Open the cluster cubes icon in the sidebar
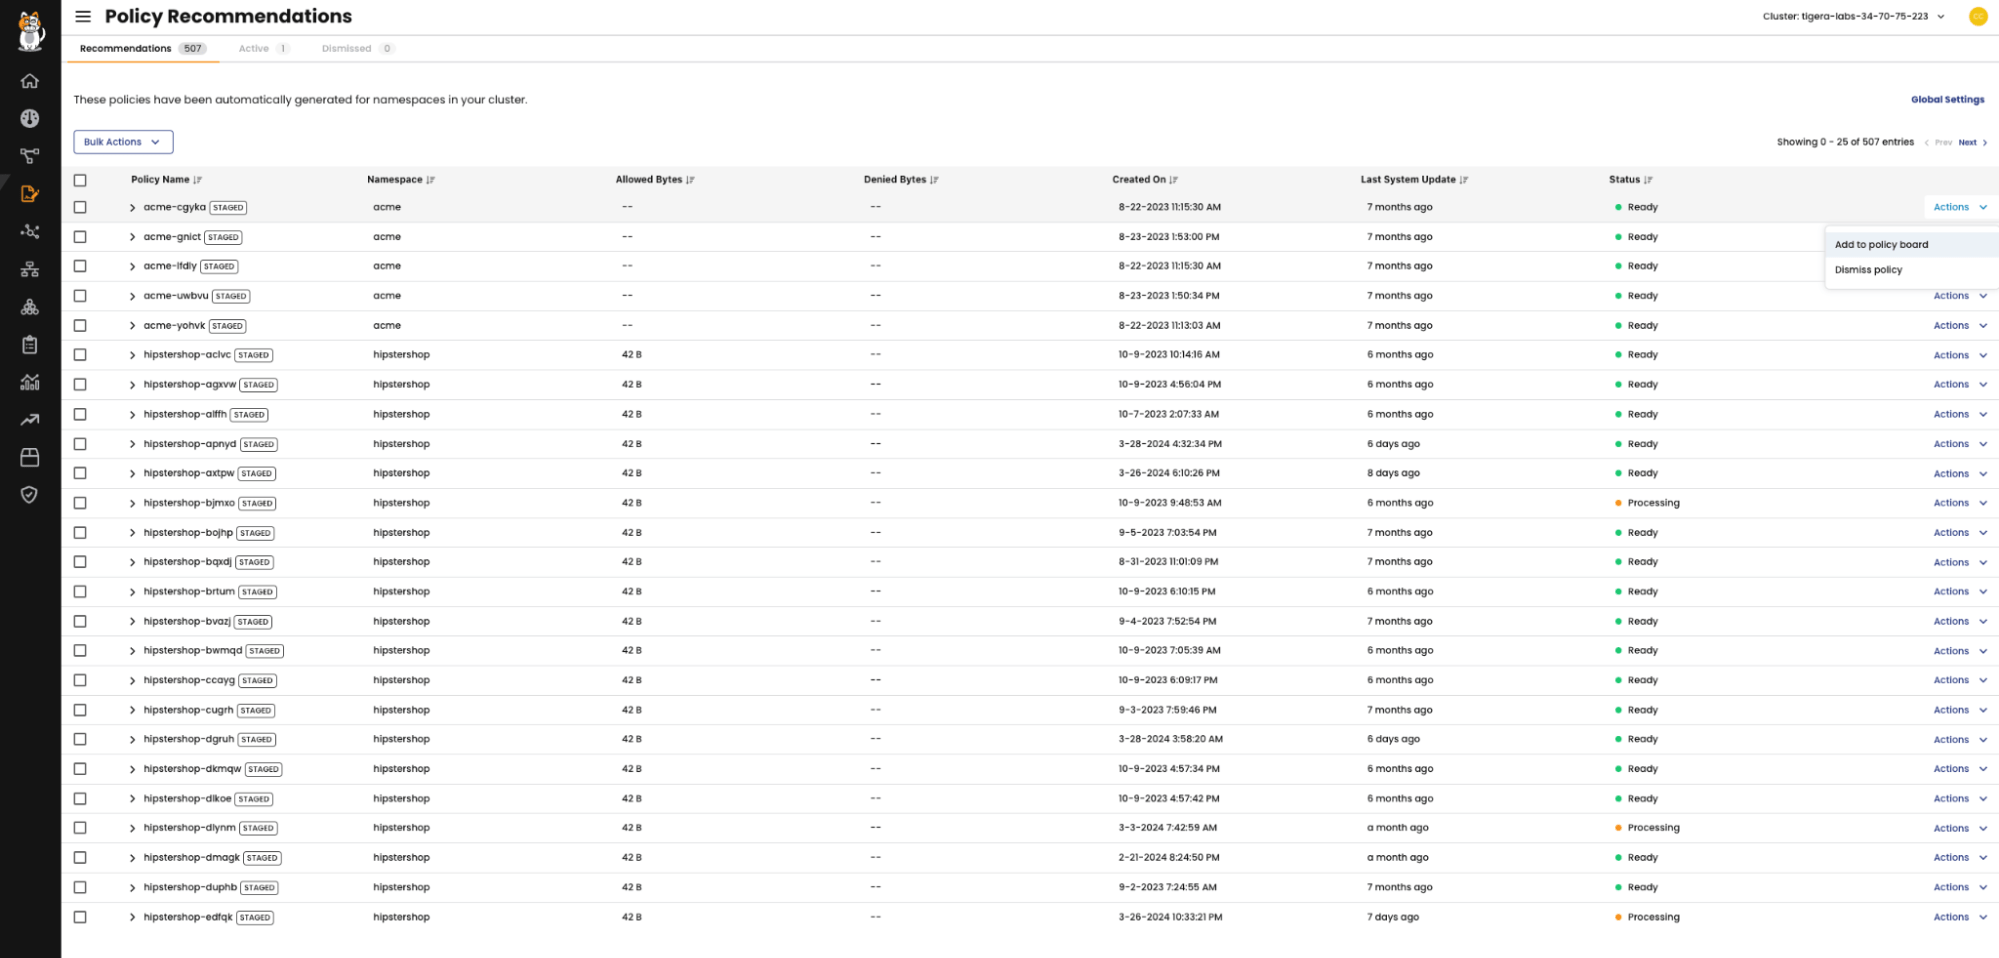The width and height of the screenshot is (1999, 958). (30, 307)
